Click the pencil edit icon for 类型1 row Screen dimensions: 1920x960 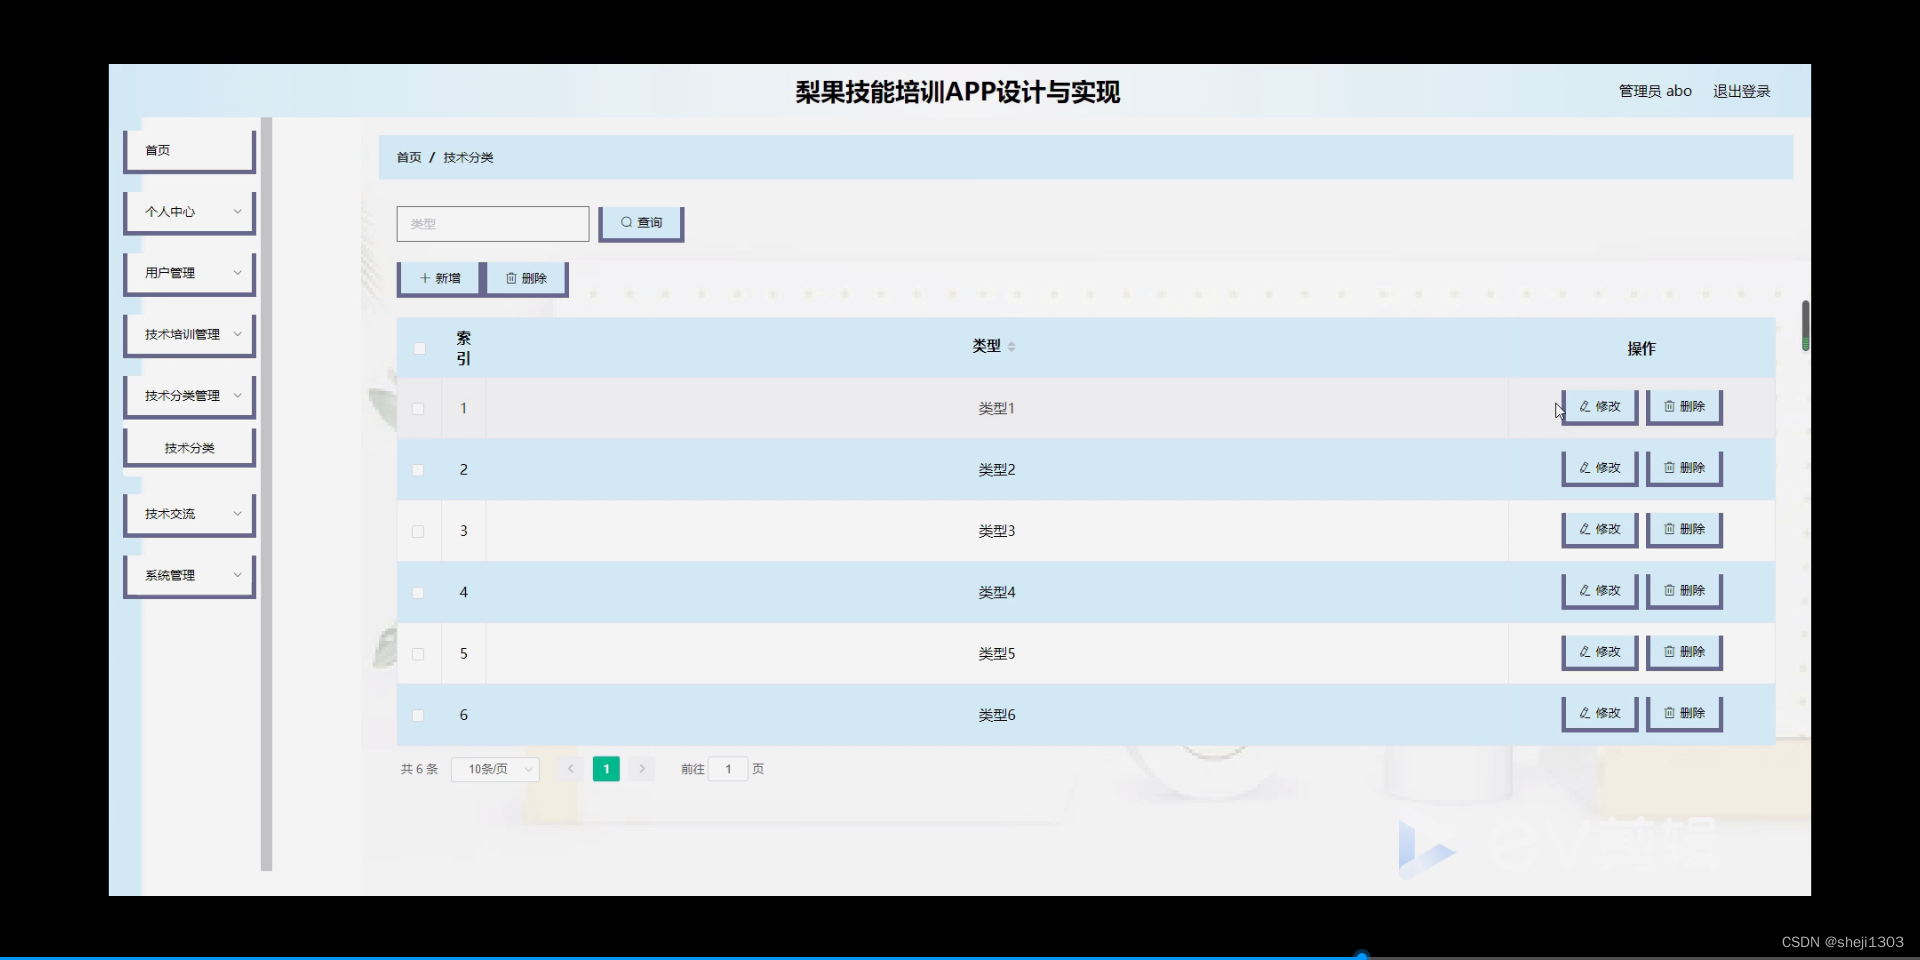(x=1584, y=407)
